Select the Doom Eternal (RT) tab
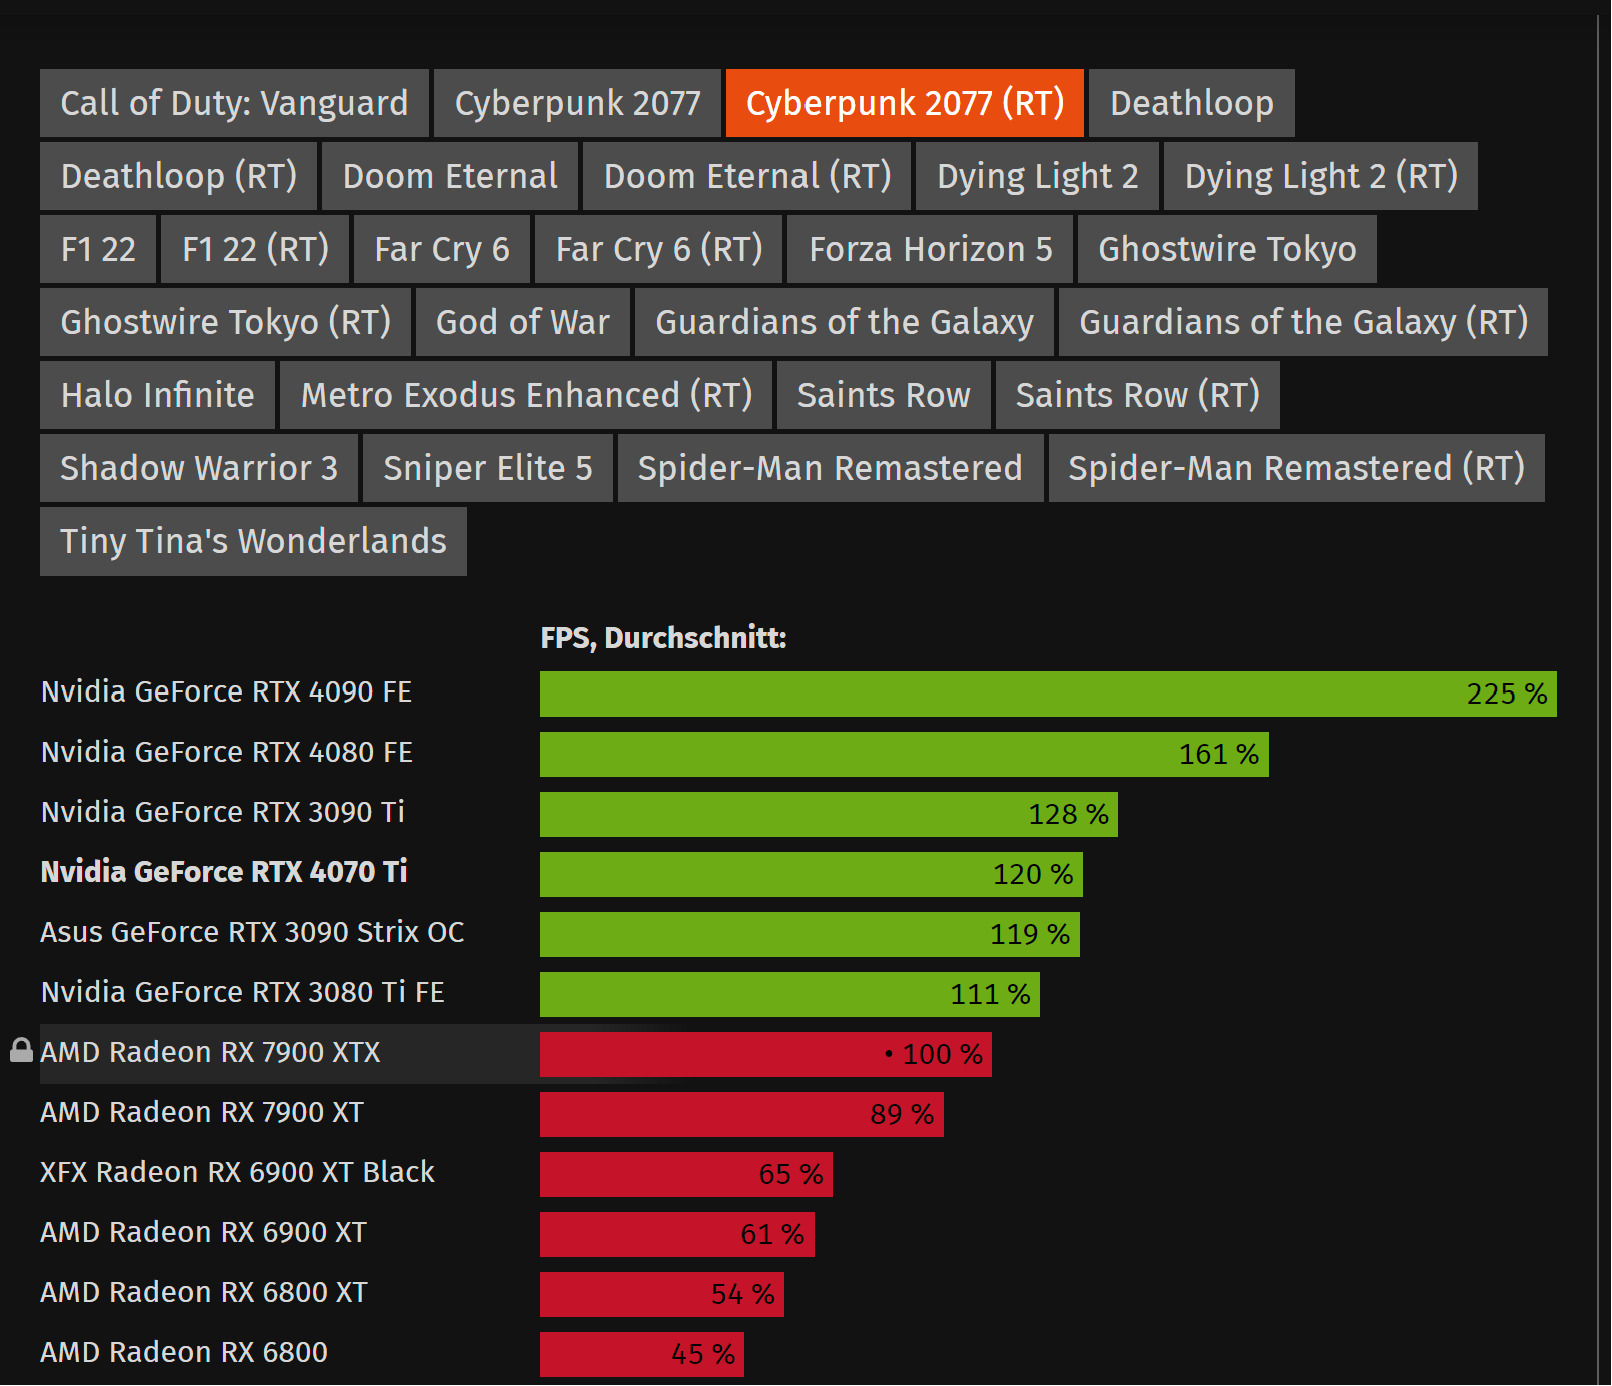 click(x=747, y=176)
